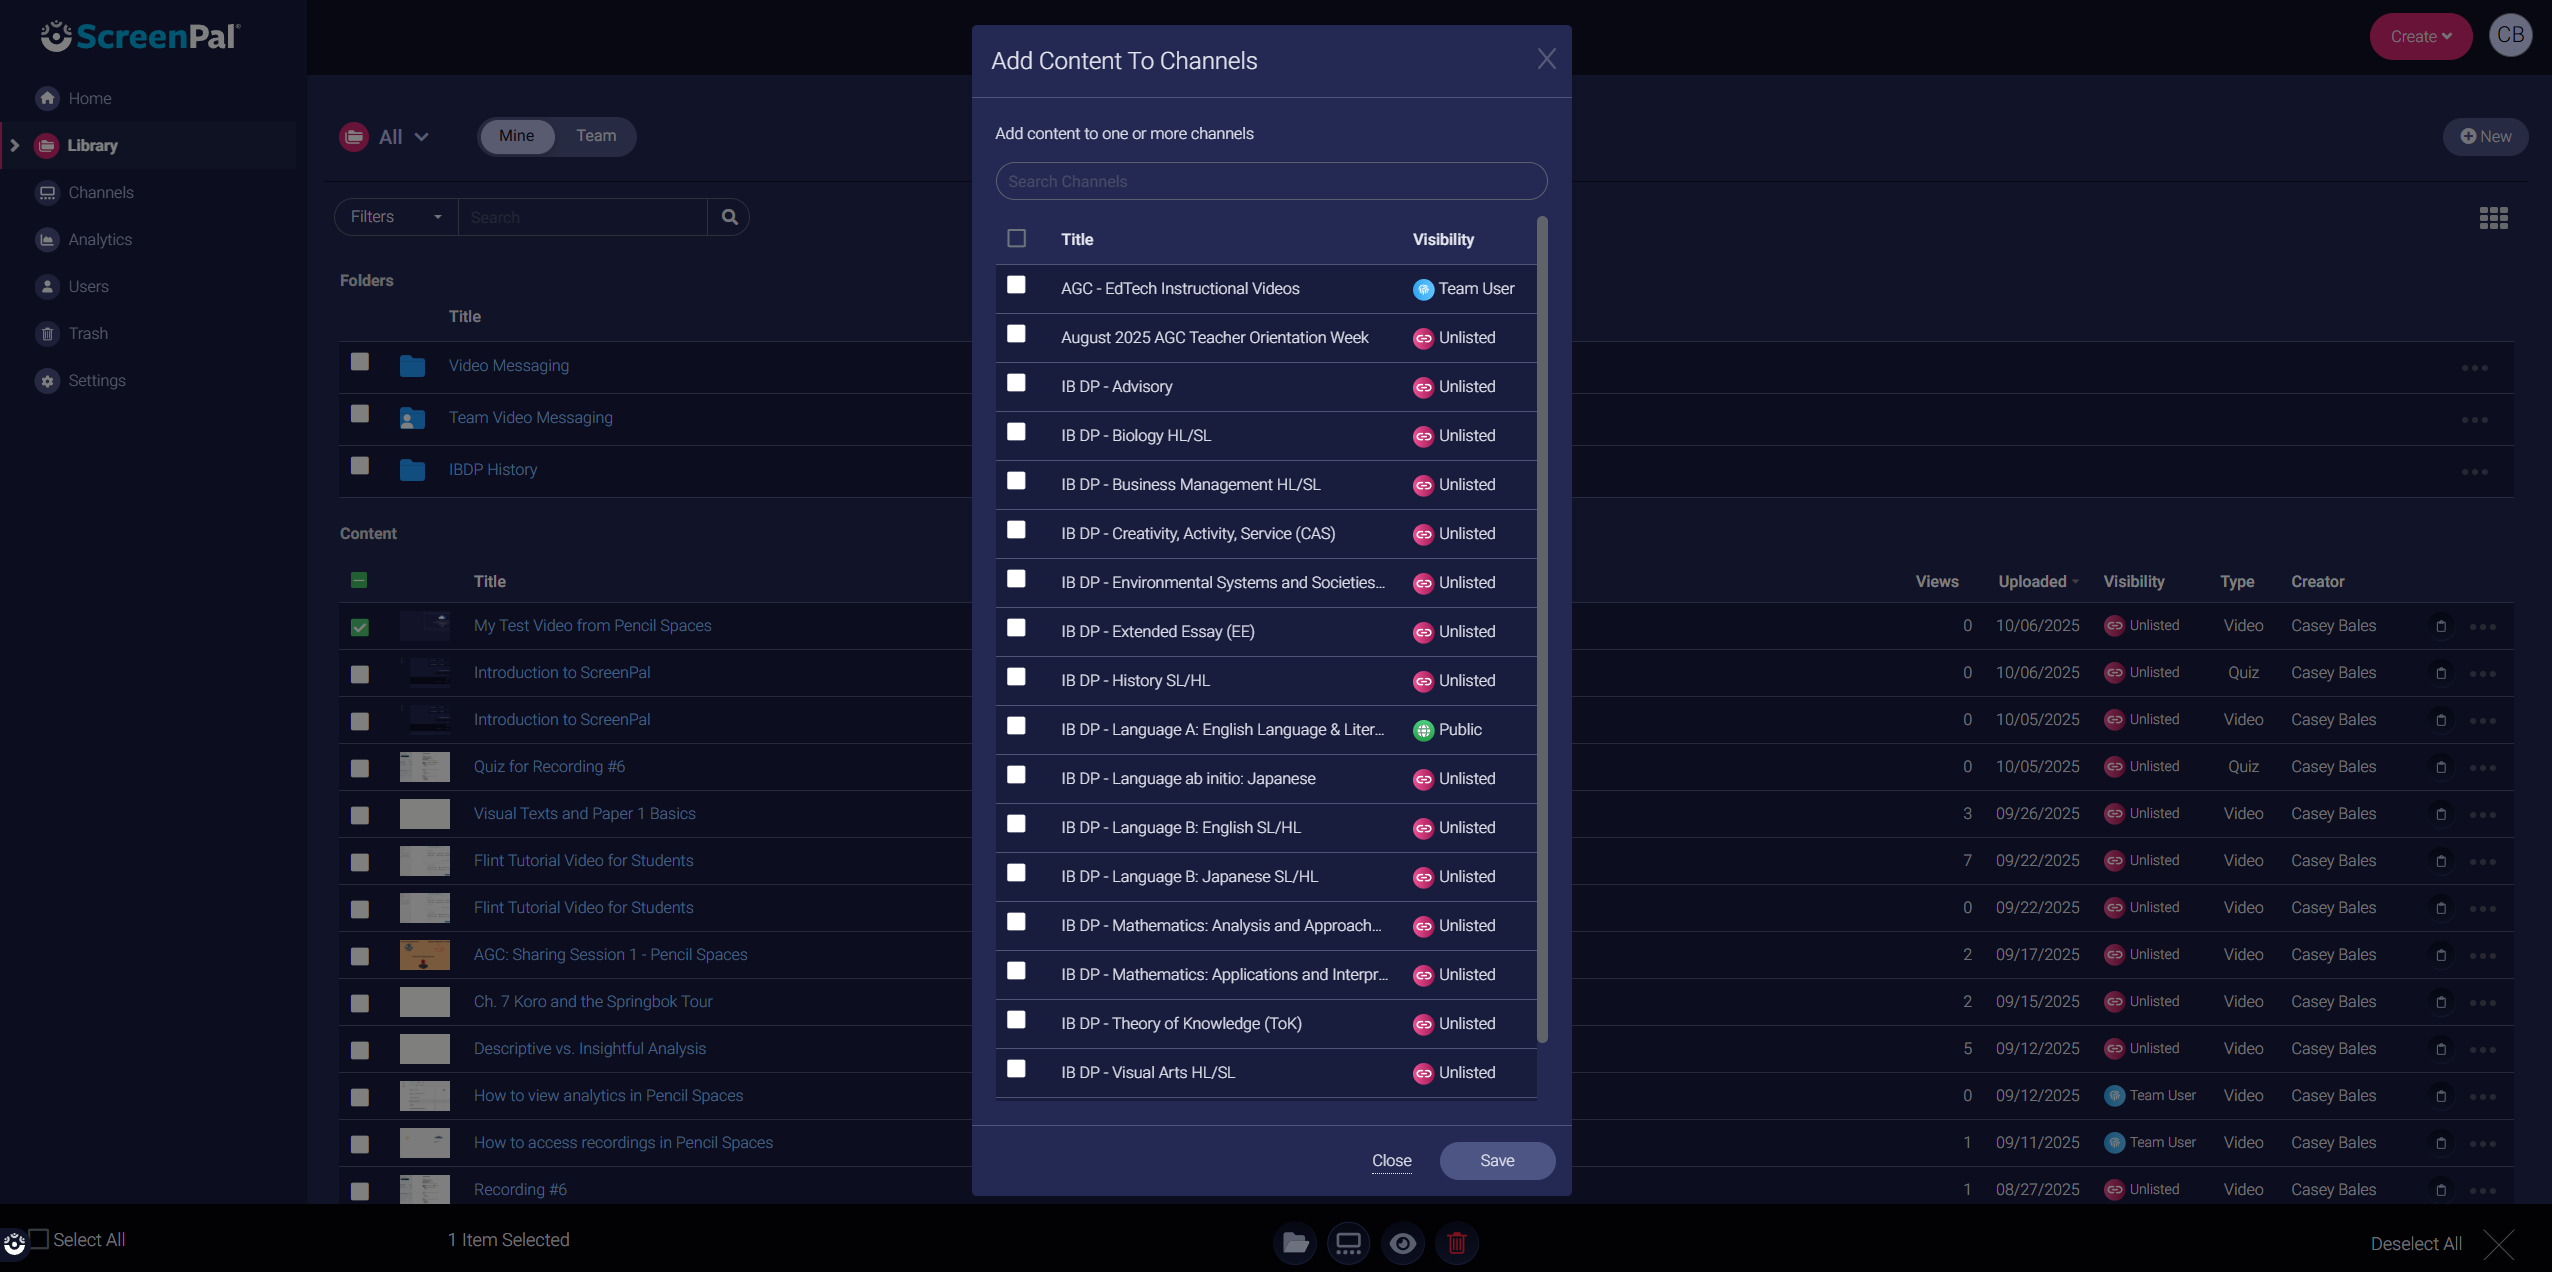Viewport: 2552px width, 1272px height.
Task: Focus the Search Channels input field
Action: 1270,181
